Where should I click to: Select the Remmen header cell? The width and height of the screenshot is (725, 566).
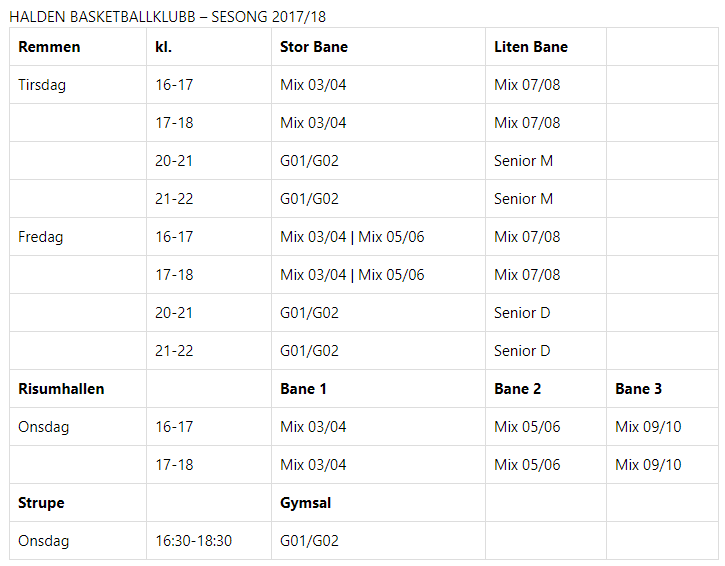pos(49,47)
